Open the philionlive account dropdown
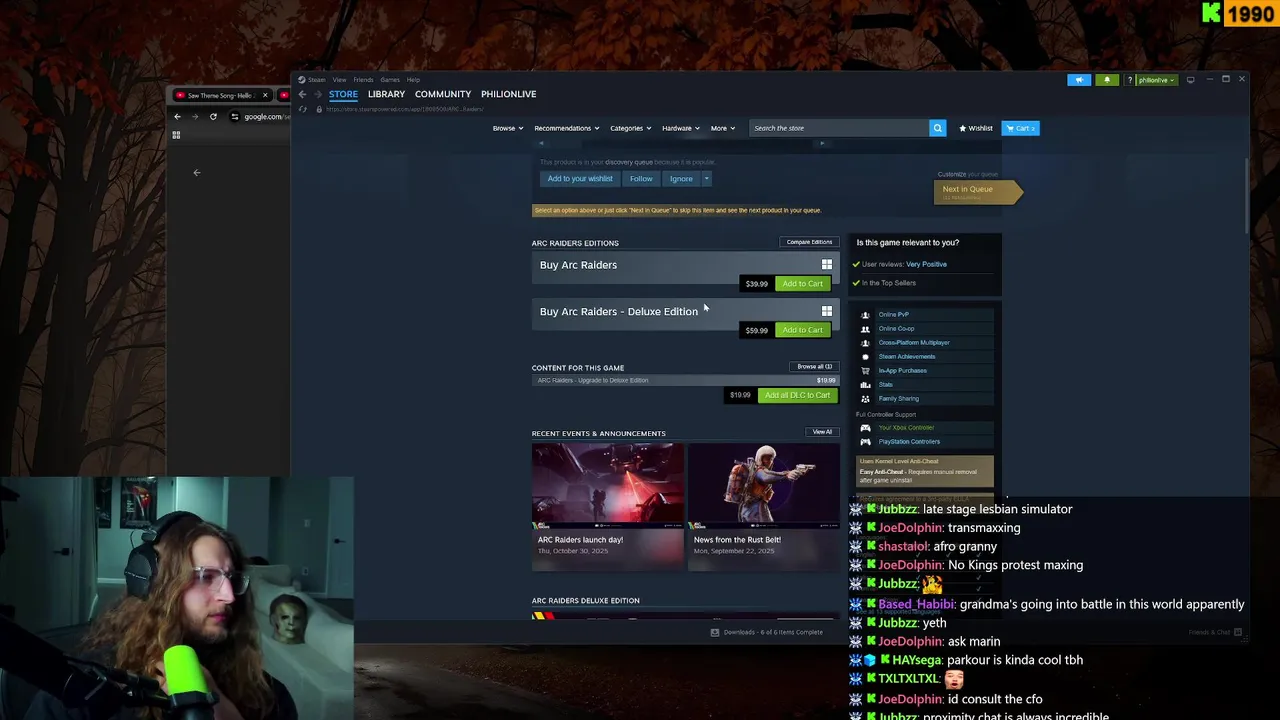The height and width of the screenshot is (720, 1280). click(x=1157, y=80)
